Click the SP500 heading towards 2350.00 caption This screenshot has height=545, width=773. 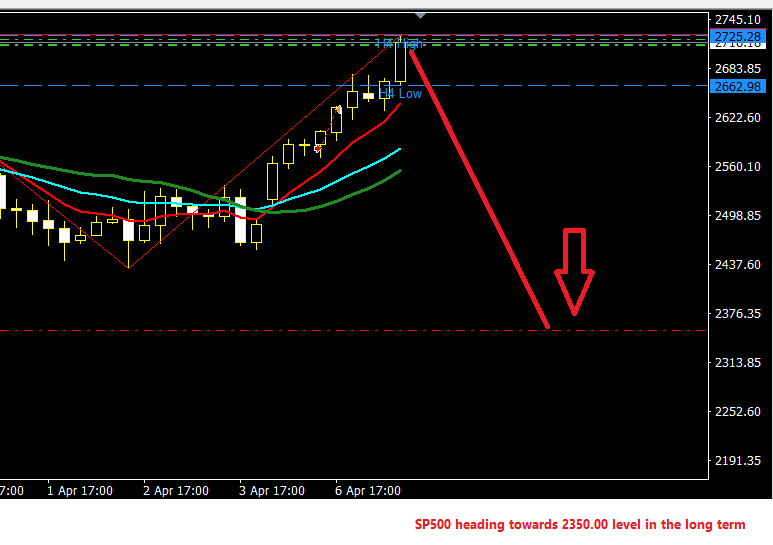click(x=580, y=525)
